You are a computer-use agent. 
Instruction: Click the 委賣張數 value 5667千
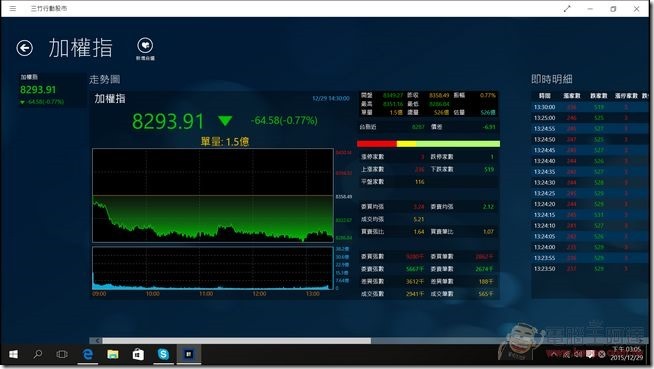415,269
